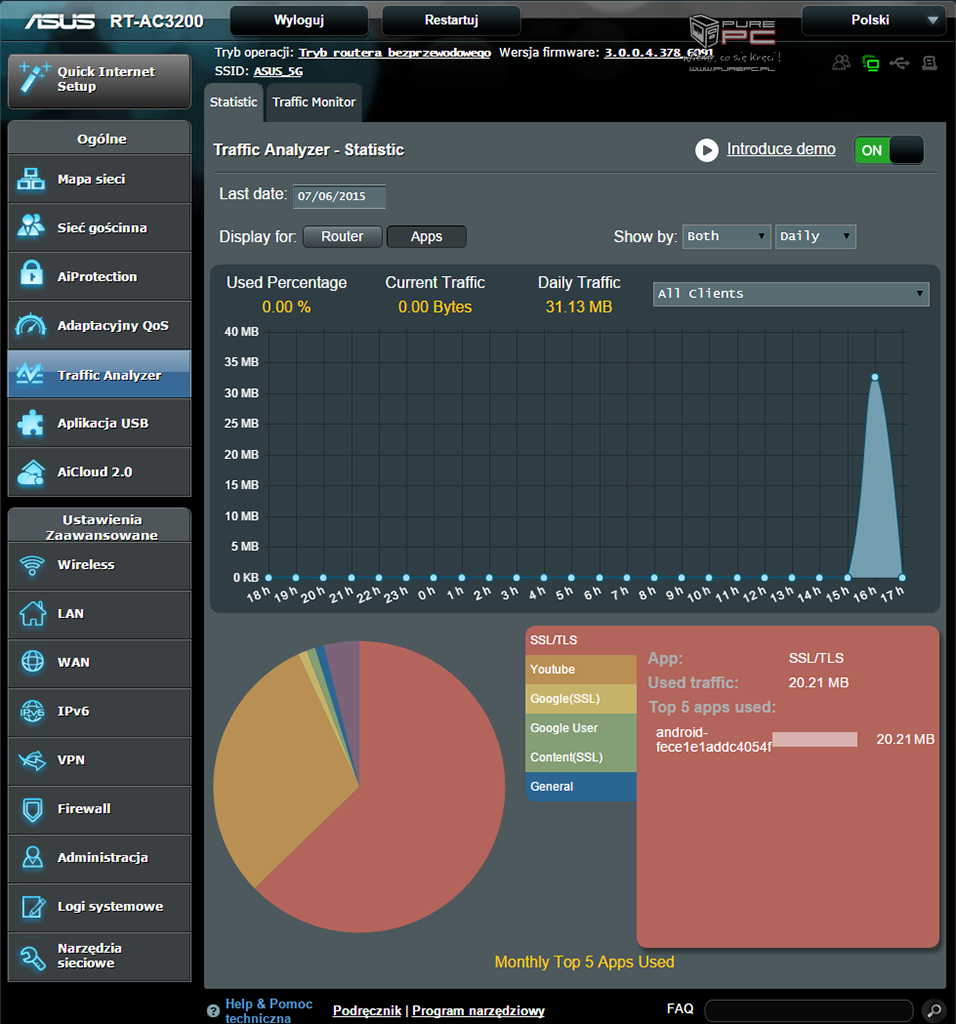Viewport: 956px width, 1024px height.
Task: Click the android-fece1e1addc4054f client name
Action: (x=713, y=740)
